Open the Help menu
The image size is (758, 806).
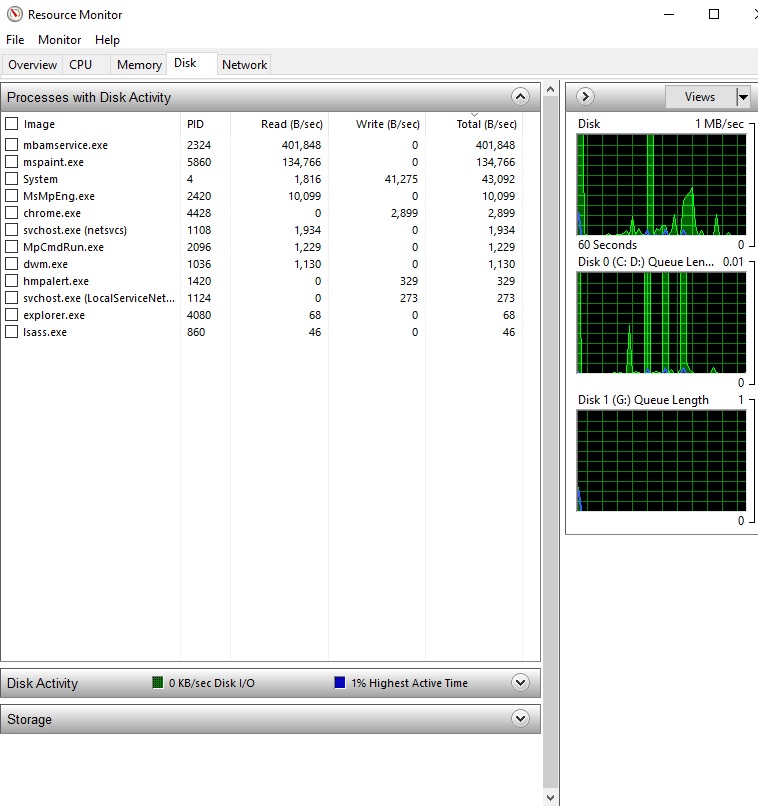coord(107,40)
